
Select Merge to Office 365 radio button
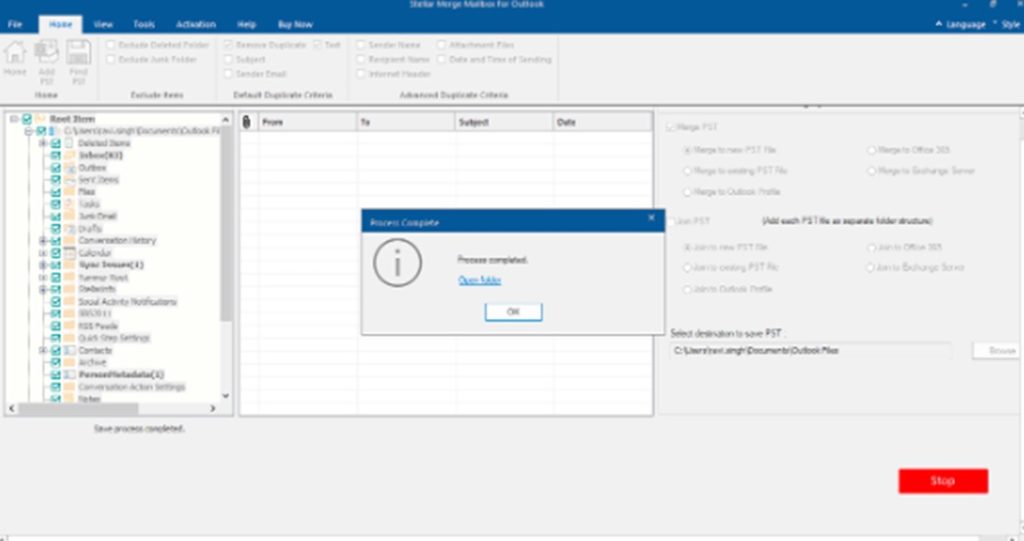click(871, 150)
